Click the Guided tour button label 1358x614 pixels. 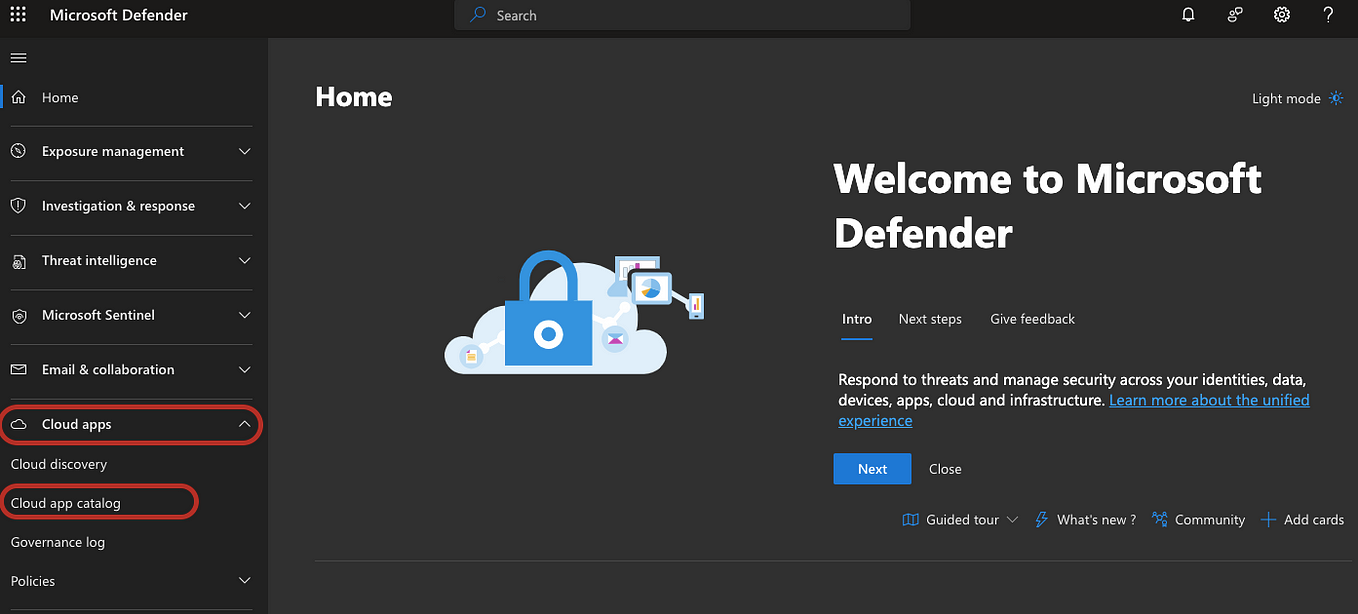(x=962, y=520)
